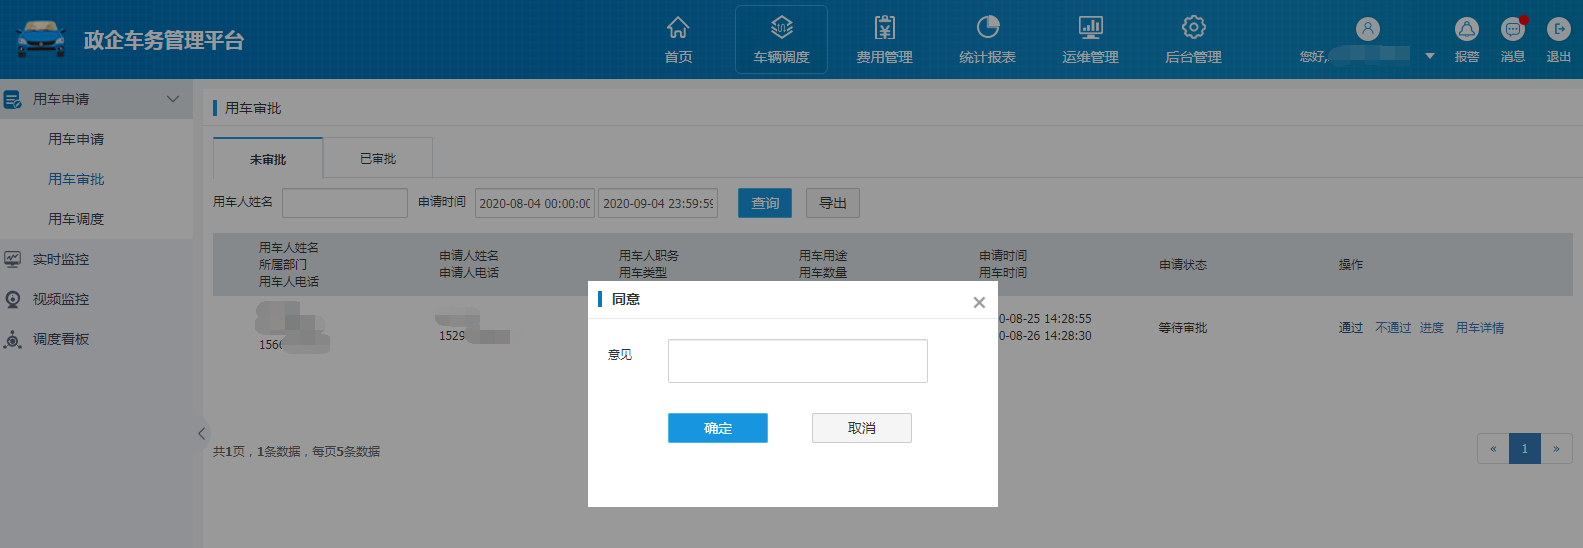
Task: Open 实时监控 in the sidebar
Action: tap(61, 259)
